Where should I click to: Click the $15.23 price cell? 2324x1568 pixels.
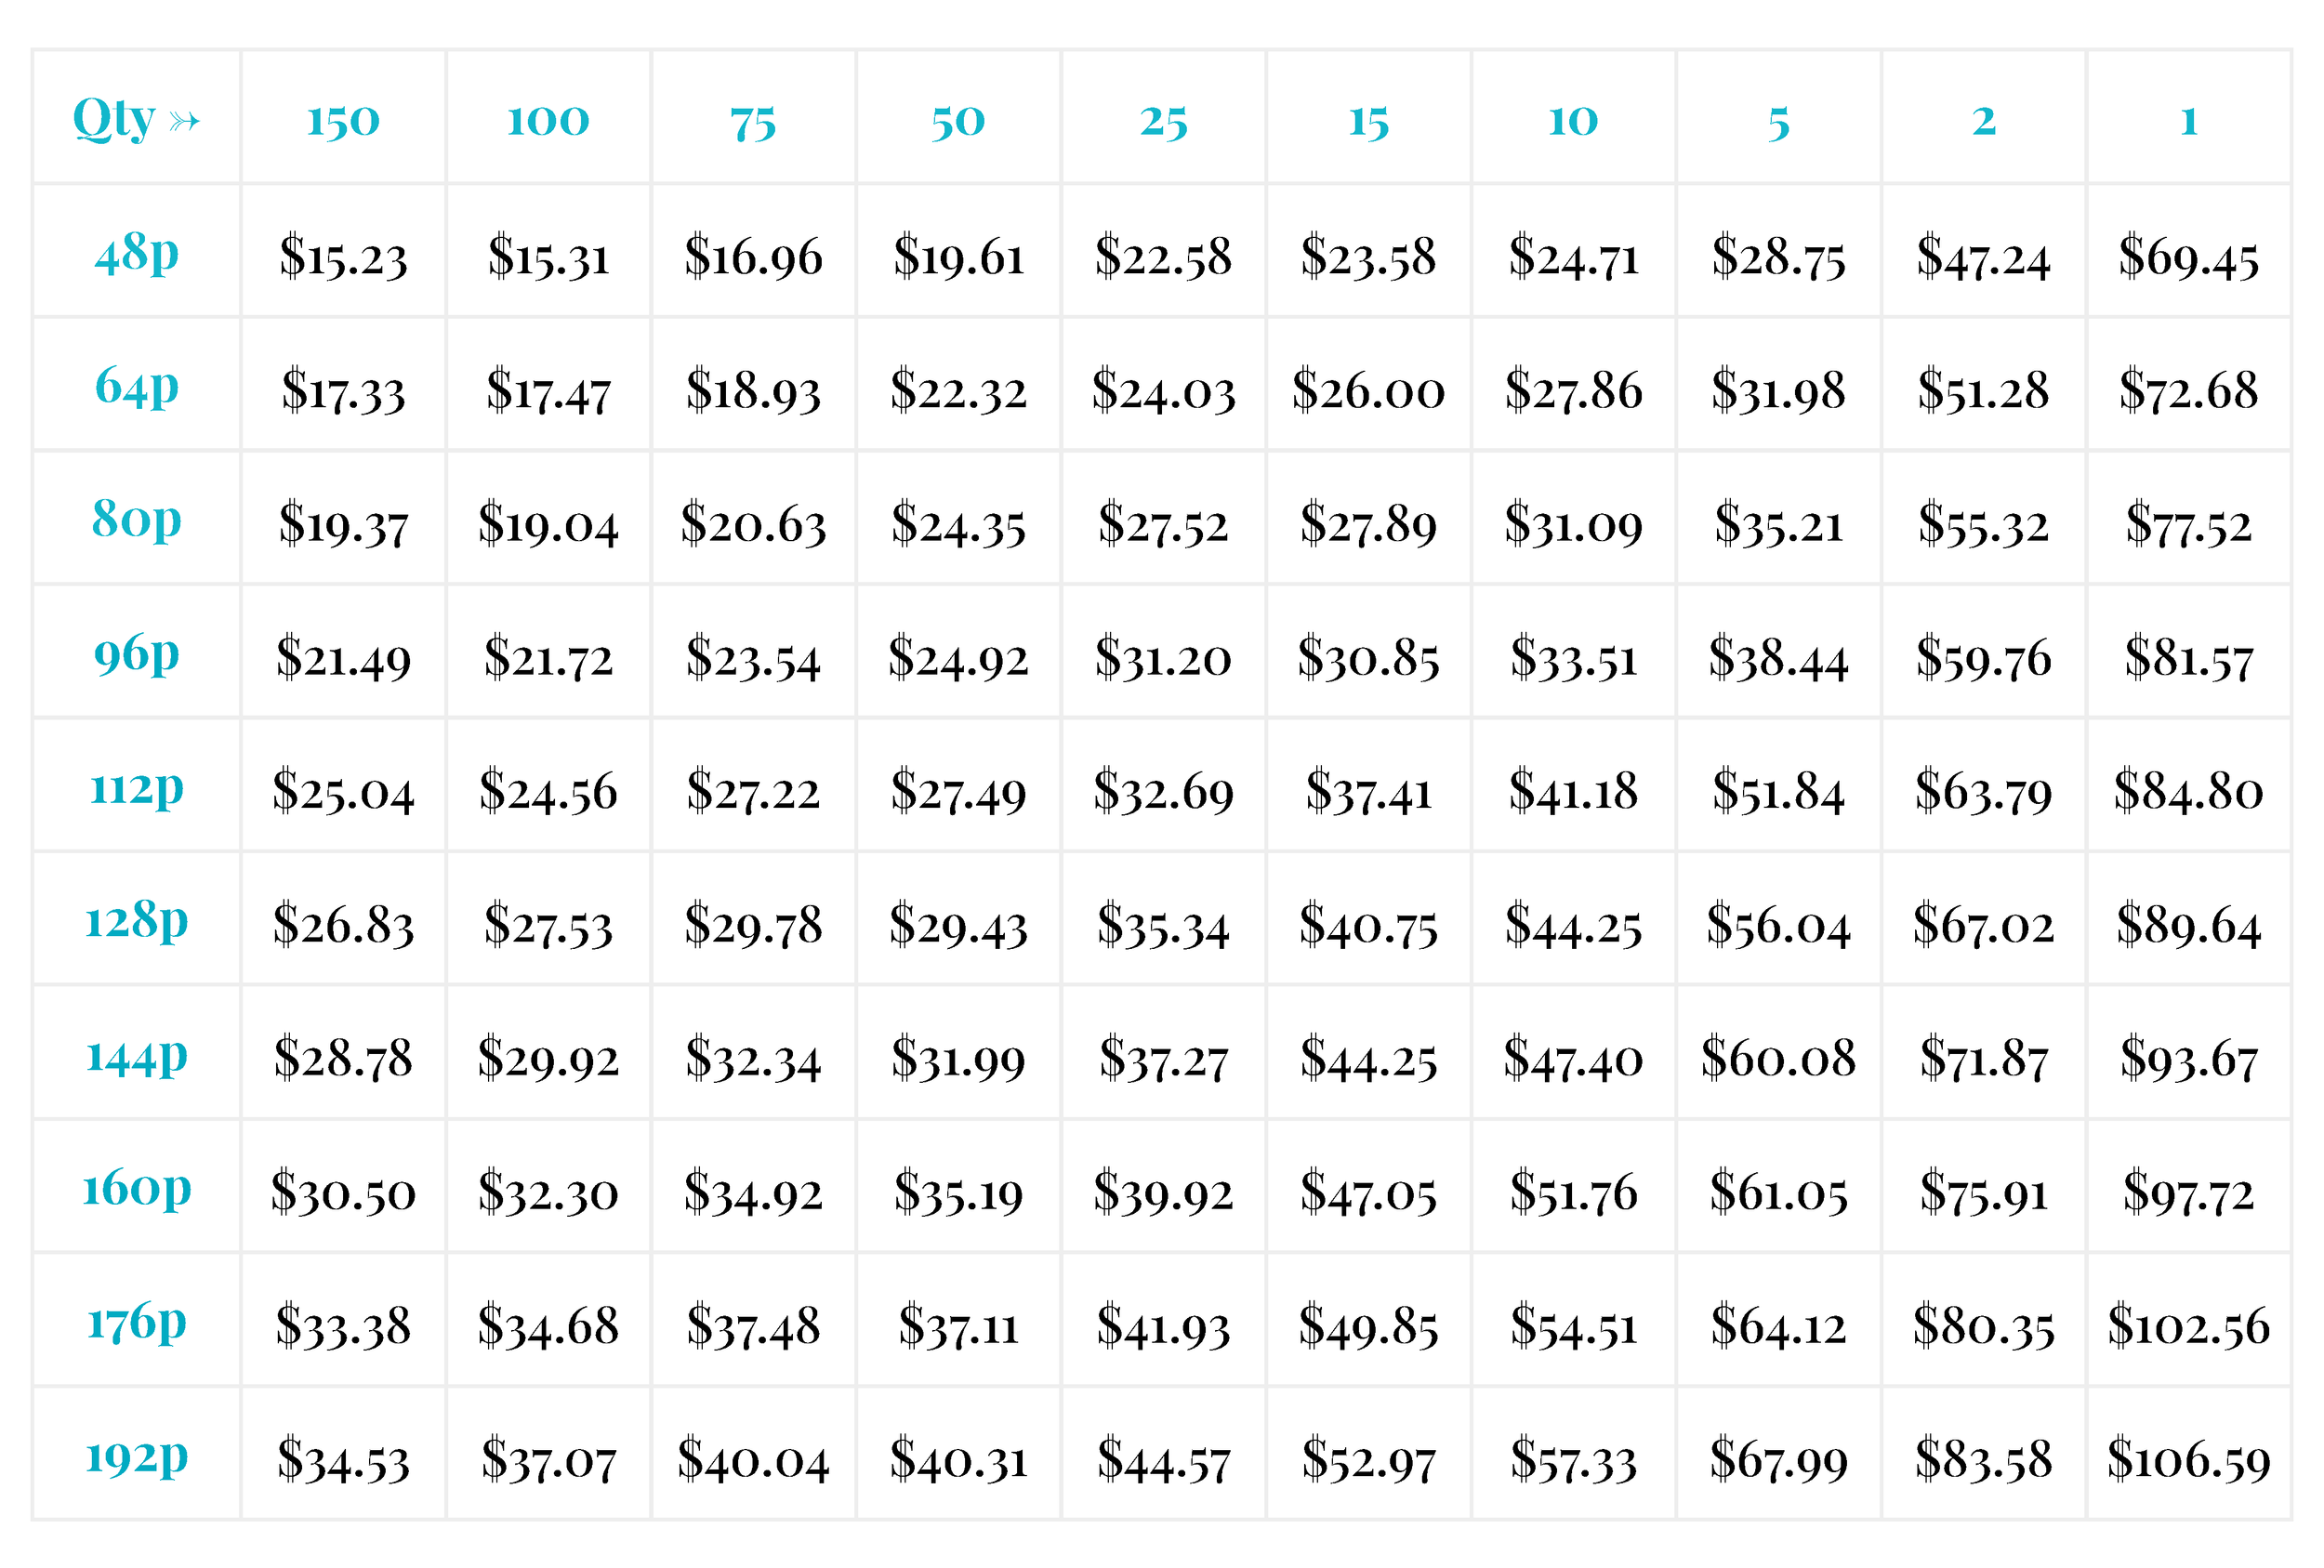343,251
